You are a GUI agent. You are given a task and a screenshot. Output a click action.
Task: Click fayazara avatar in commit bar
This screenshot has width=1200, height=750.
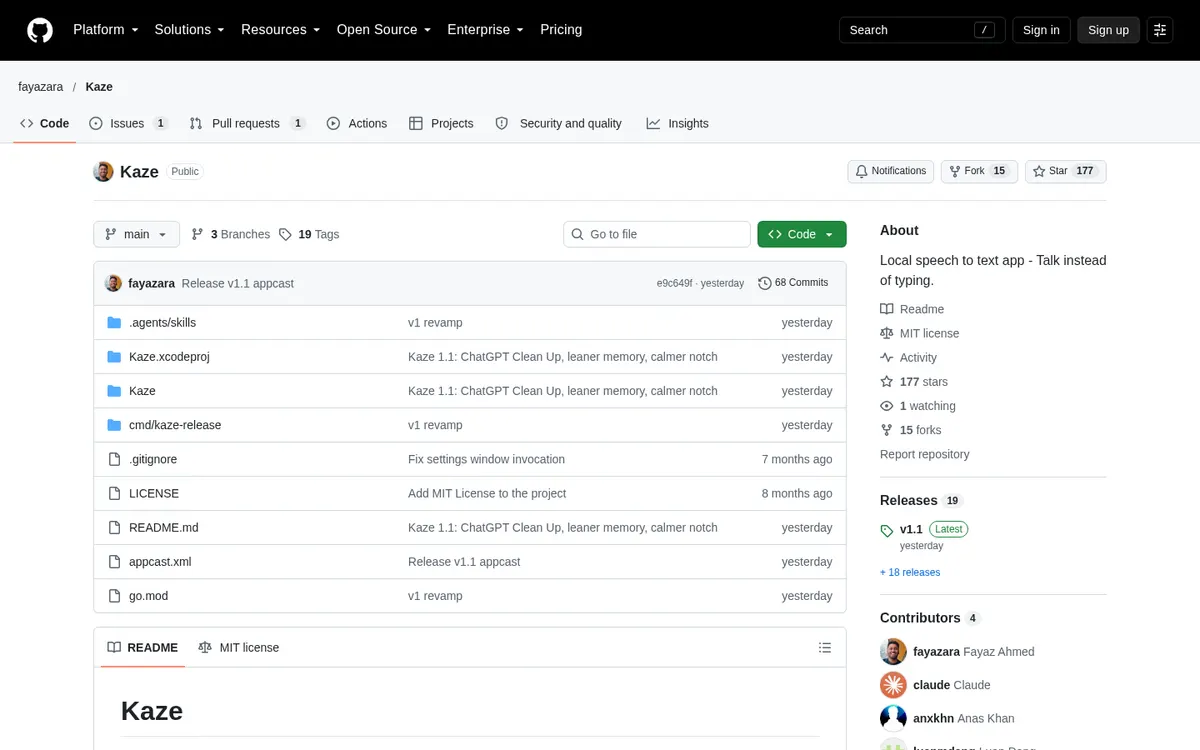[113, 283]
